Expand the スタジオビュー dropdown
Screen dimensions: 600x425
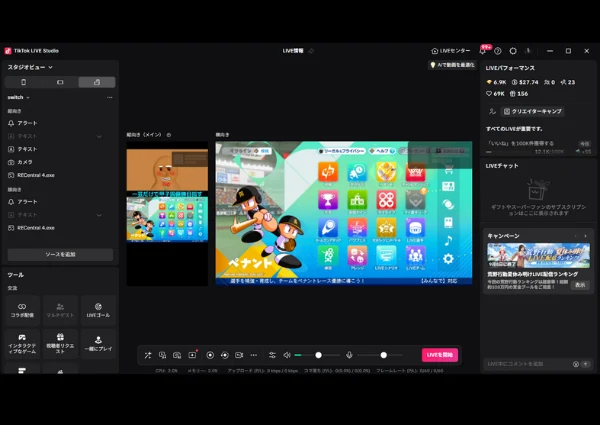tap(30, 67)
